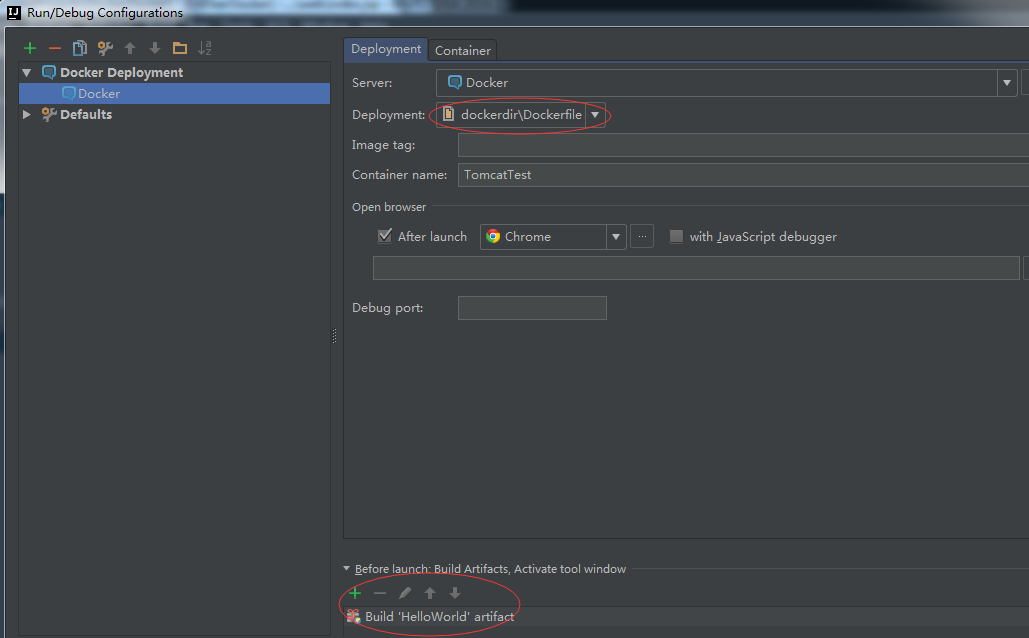Viewport: 1029px width, 638px height.
Task: Edit the before launch task with pencil icon
Action: coord(405,593)
